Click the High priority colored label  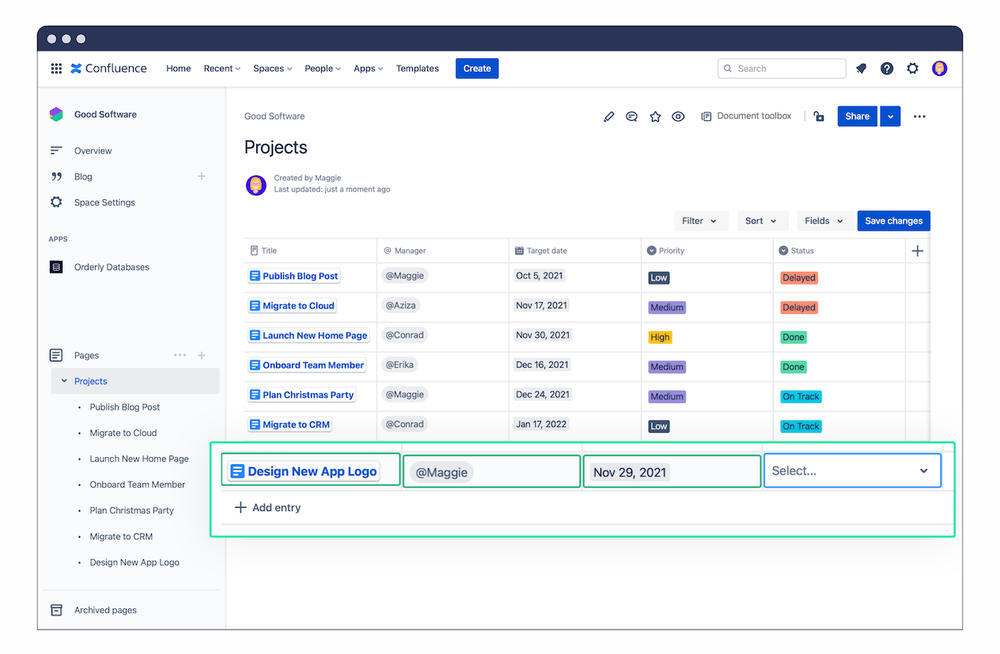(x=659, y=337)
